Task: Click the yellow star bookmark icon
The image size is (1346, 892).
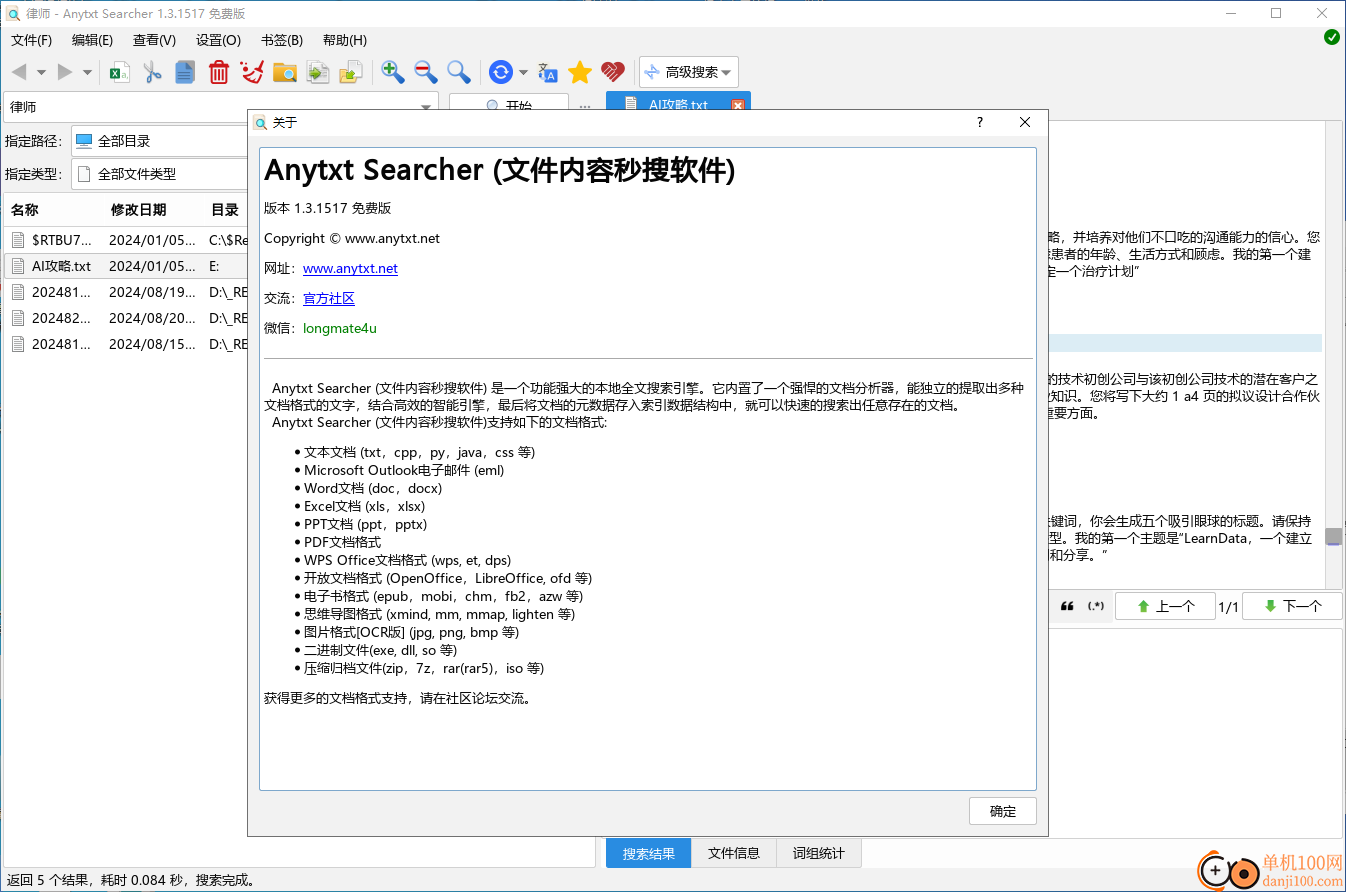Action: coord(580,72)
